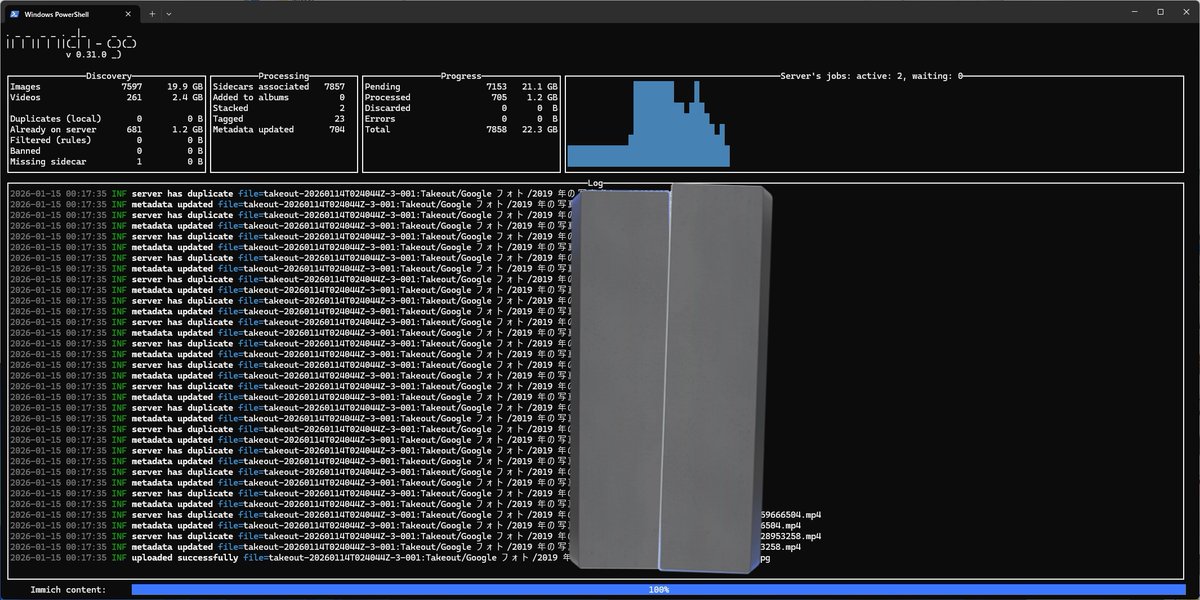Click the Pending row showing 7153
The width and height of the screenshot is (1200, 600).
(x=461, y=87)
